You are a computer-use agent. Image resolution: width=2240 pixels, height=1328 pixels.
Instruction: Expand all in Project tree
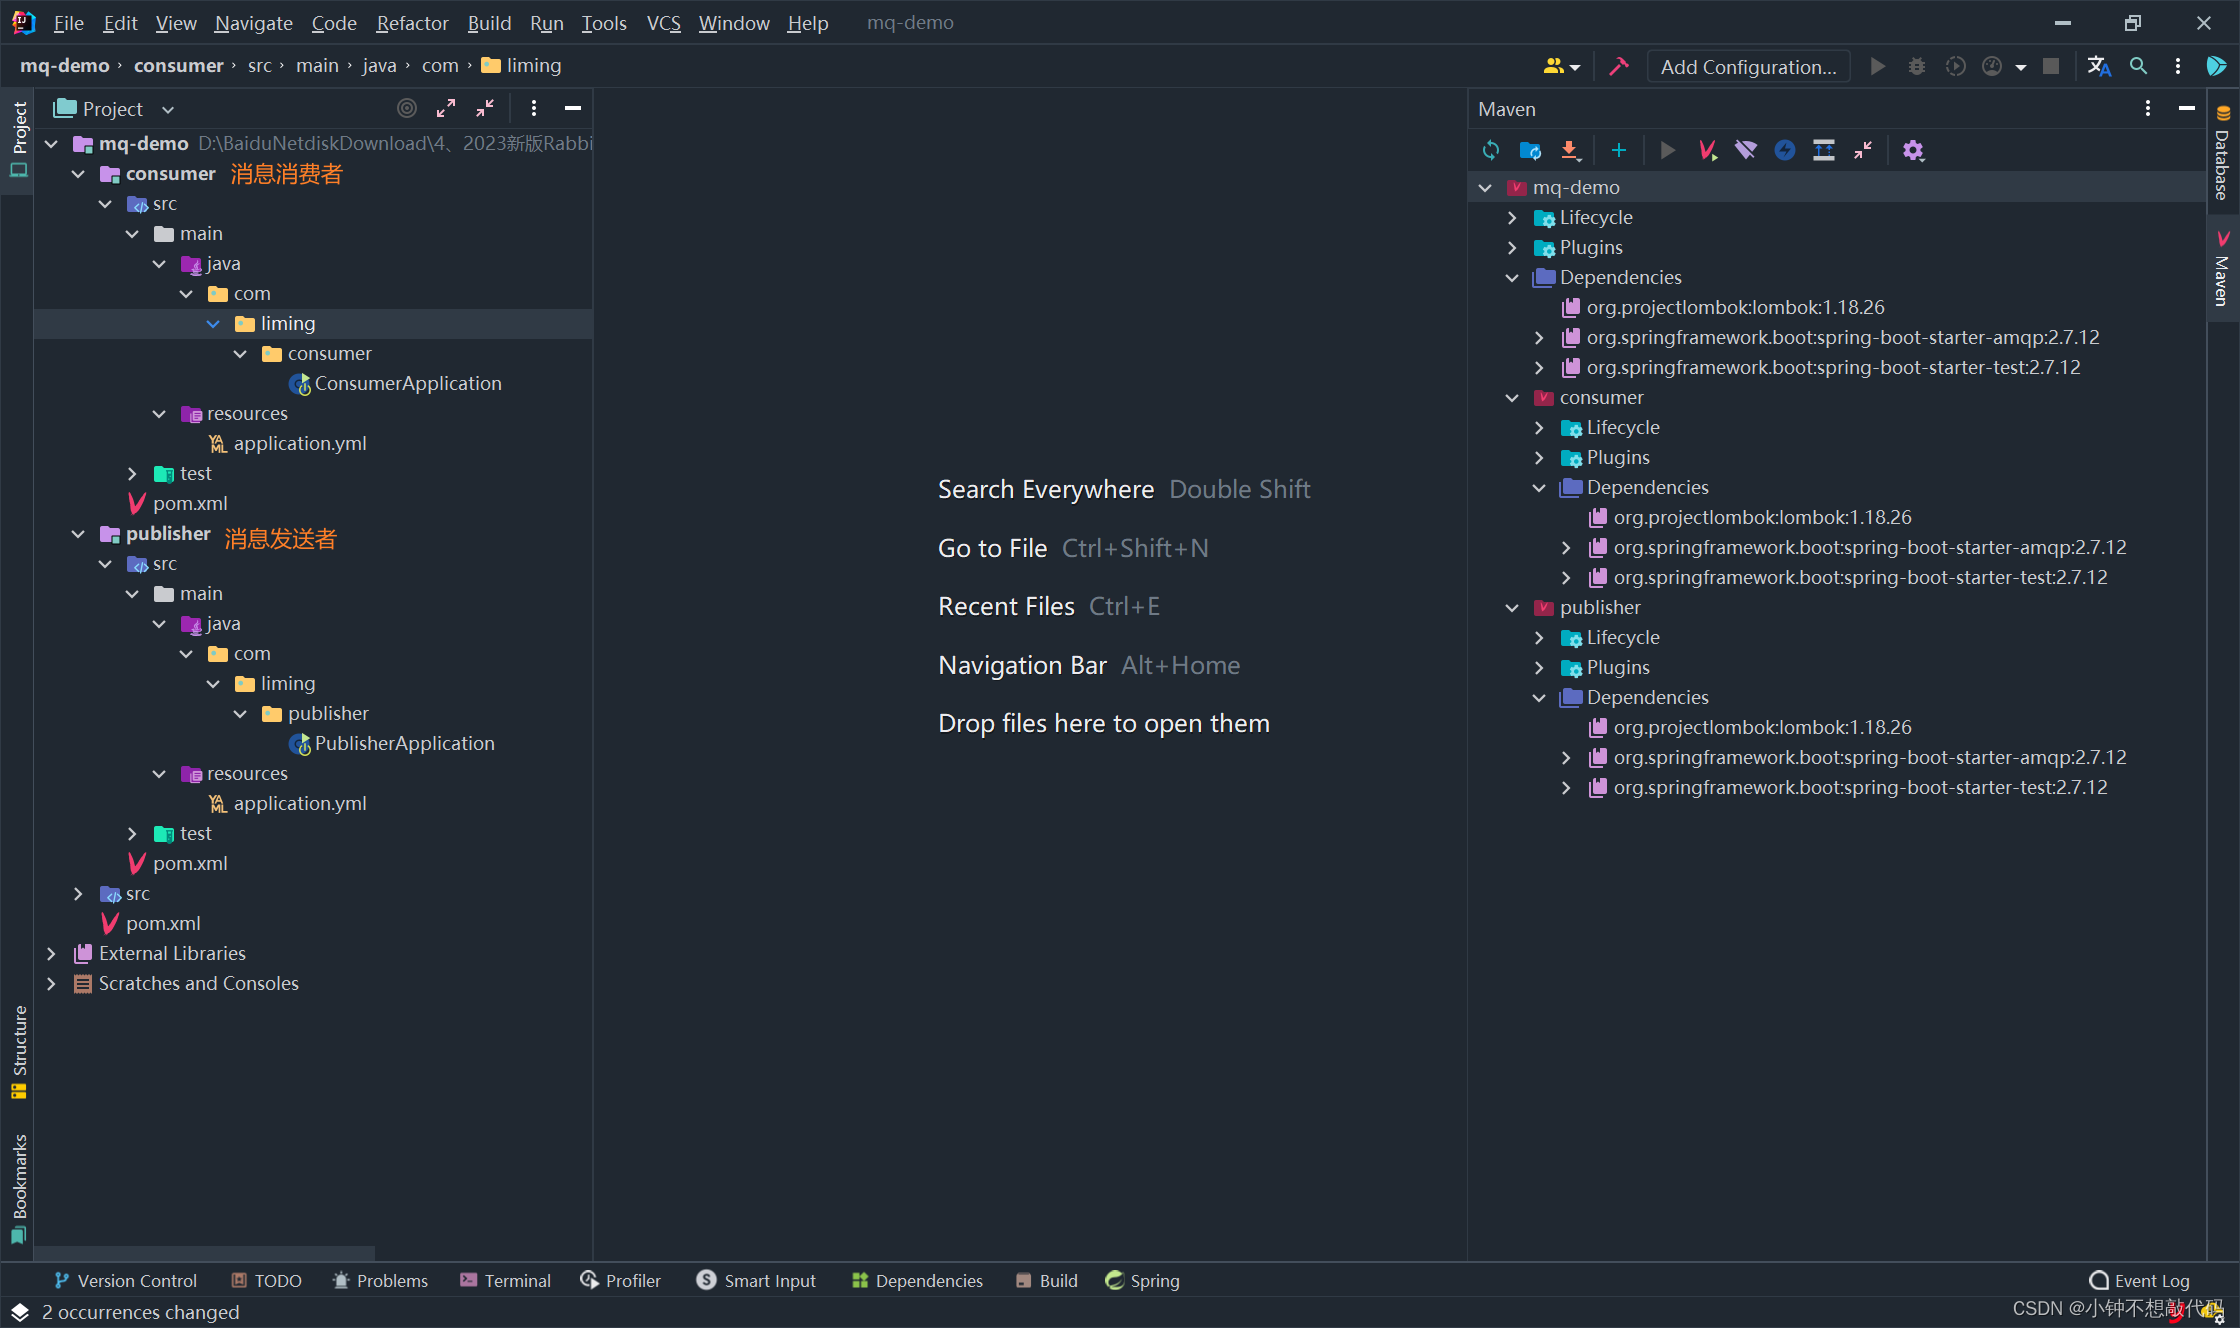446,108
